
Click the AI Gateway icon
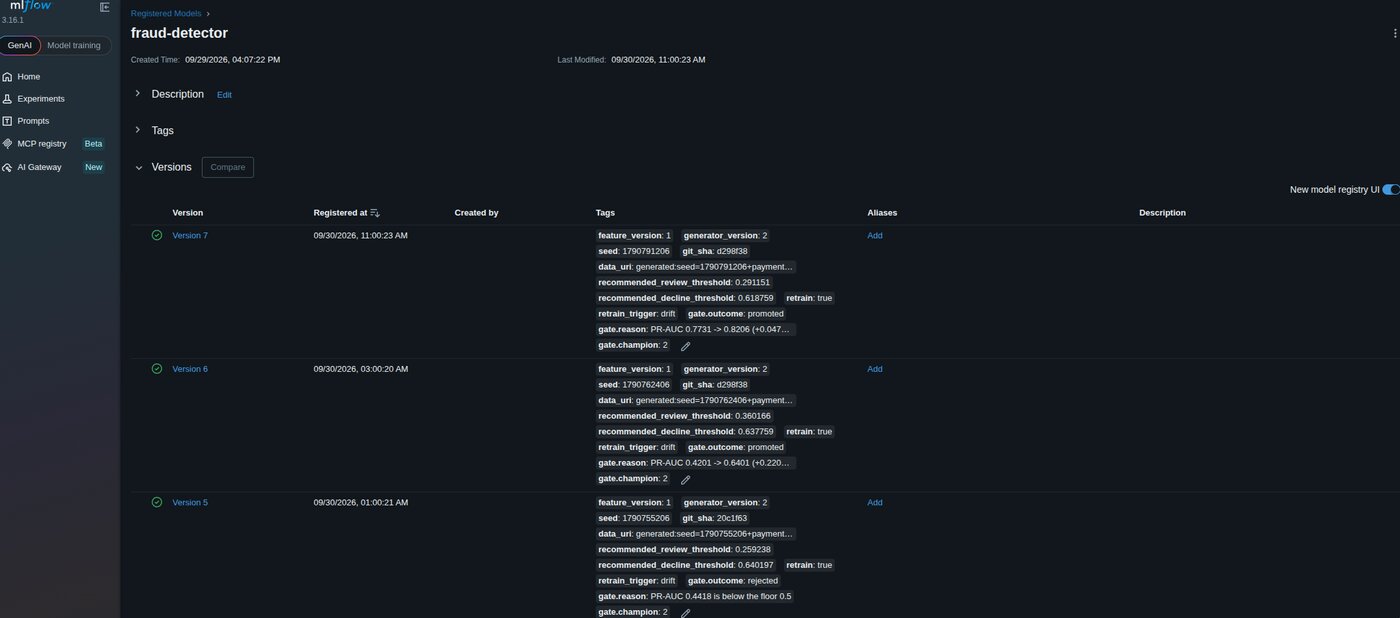tap(7, 167)
